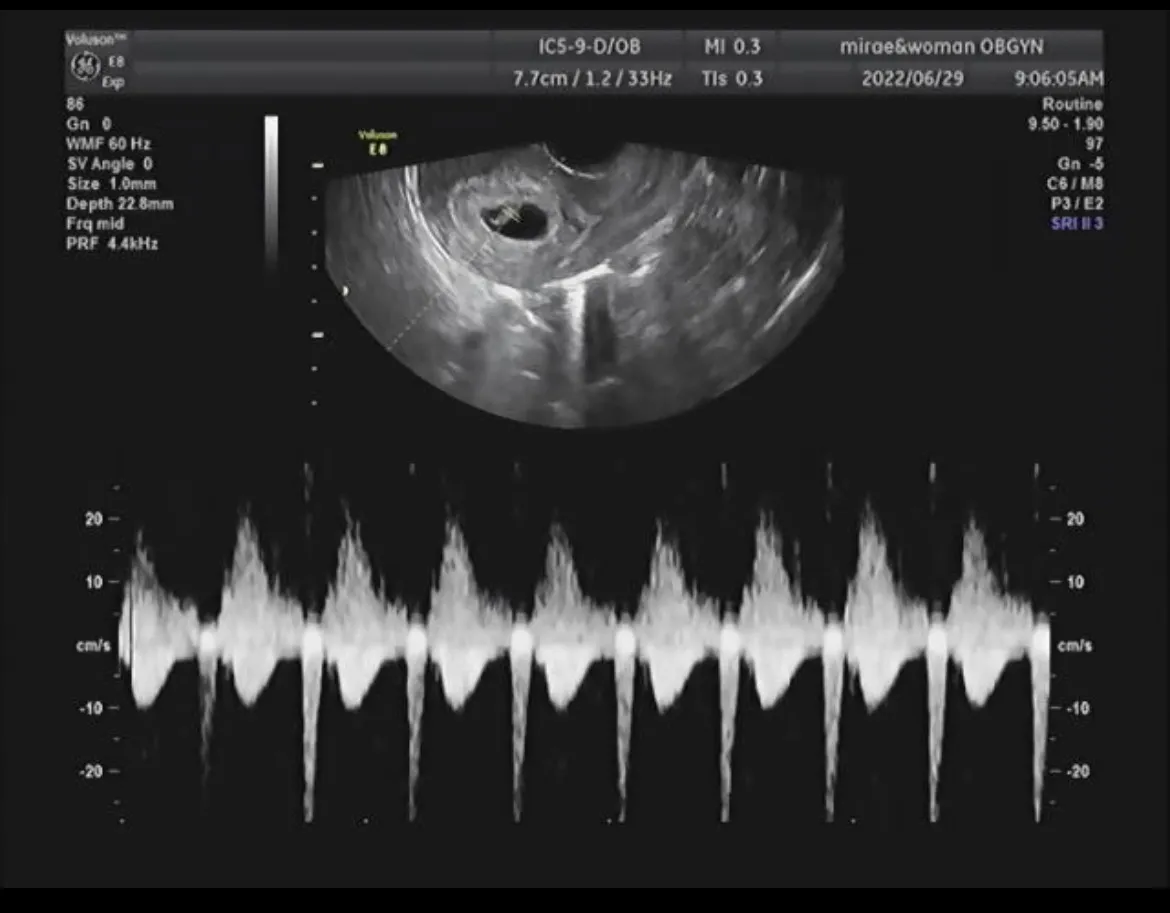
Task: Click the Gn 0 Doppler gain value
Action: tap(88, 124)
